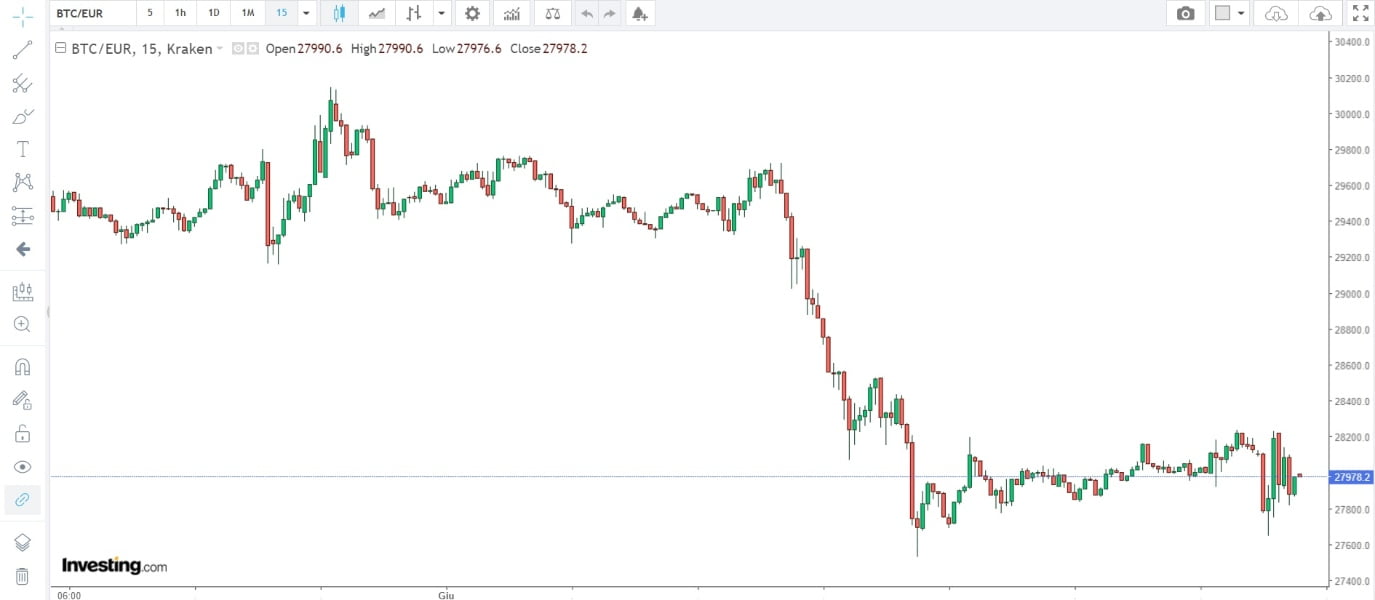Screen dimensions: 1375x600
Task: Save chart with cloud upload icon
Action: (x=1320, y=14)
